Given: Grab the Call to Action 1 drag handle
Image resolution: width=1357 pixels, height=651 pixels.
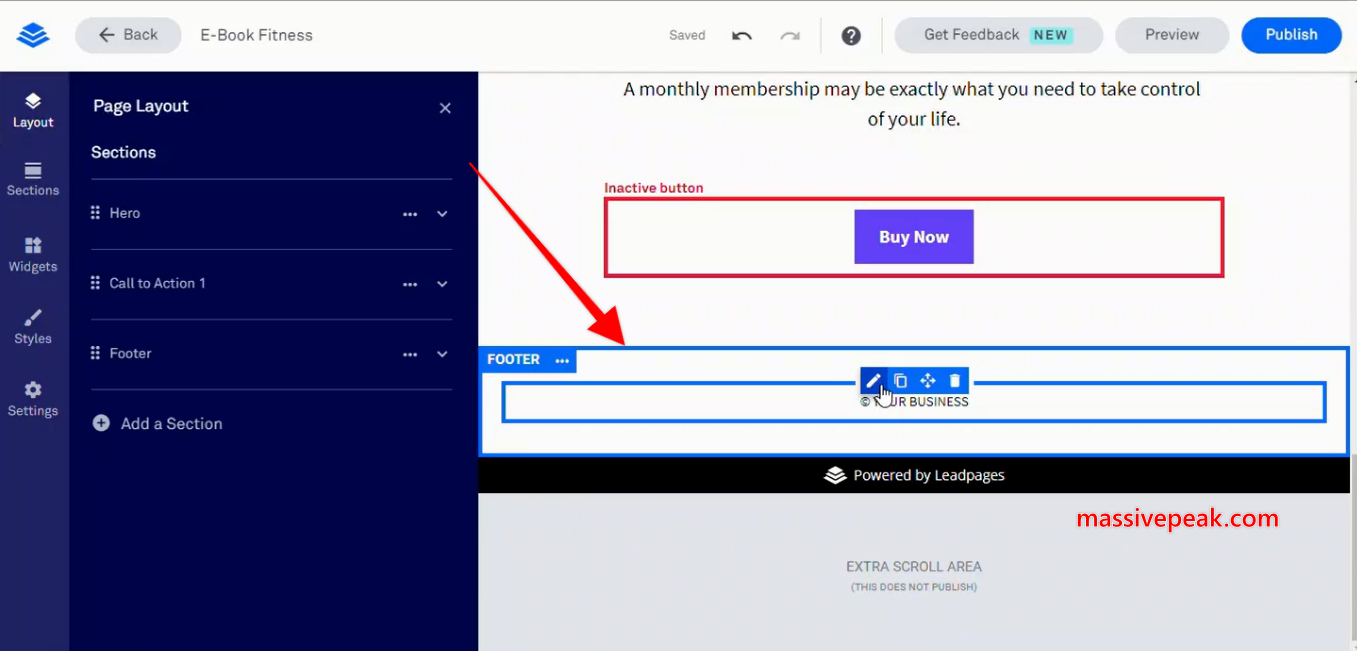Looking at the screenshot, I should point(96,283).
